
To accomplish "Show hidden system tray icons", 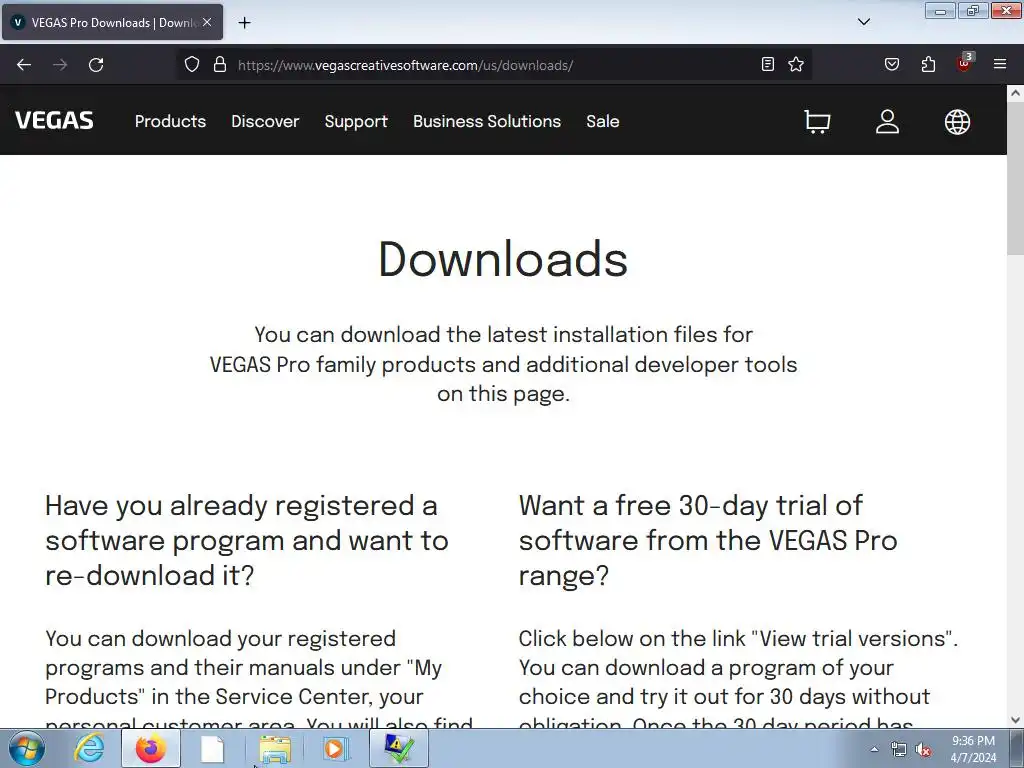I will (x=874, y=750).
